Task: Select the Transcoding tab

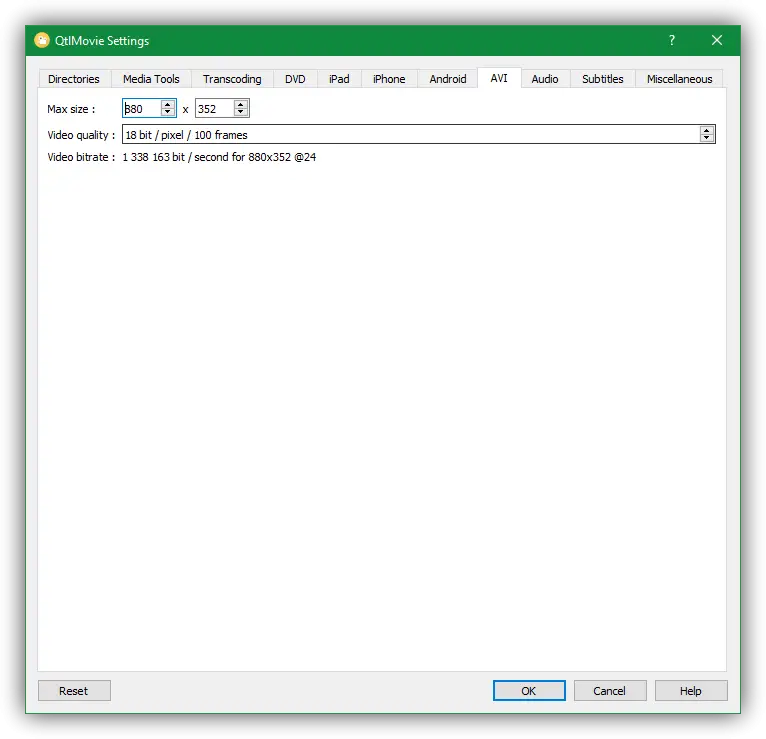Action: coord(232,79)
